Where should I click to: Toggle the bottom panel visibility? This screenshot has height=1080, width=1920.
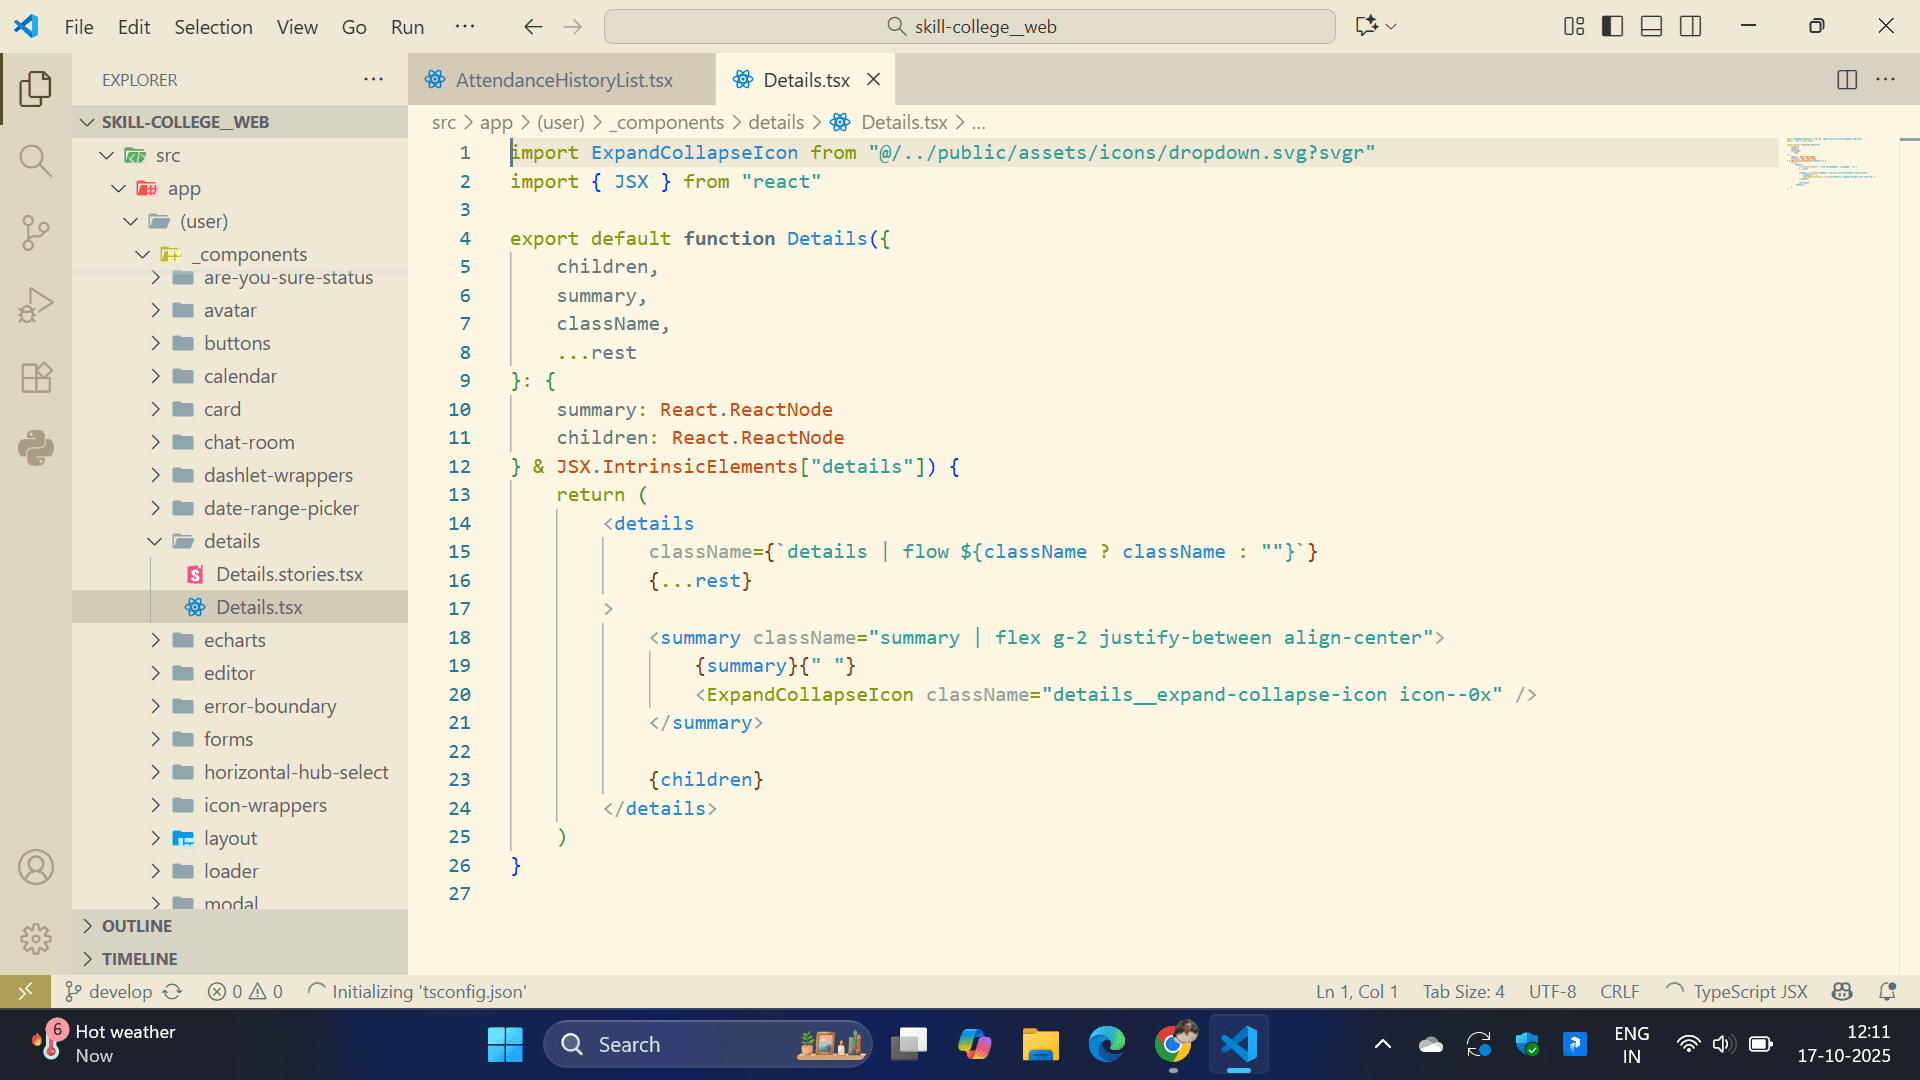click(1651, 27)
